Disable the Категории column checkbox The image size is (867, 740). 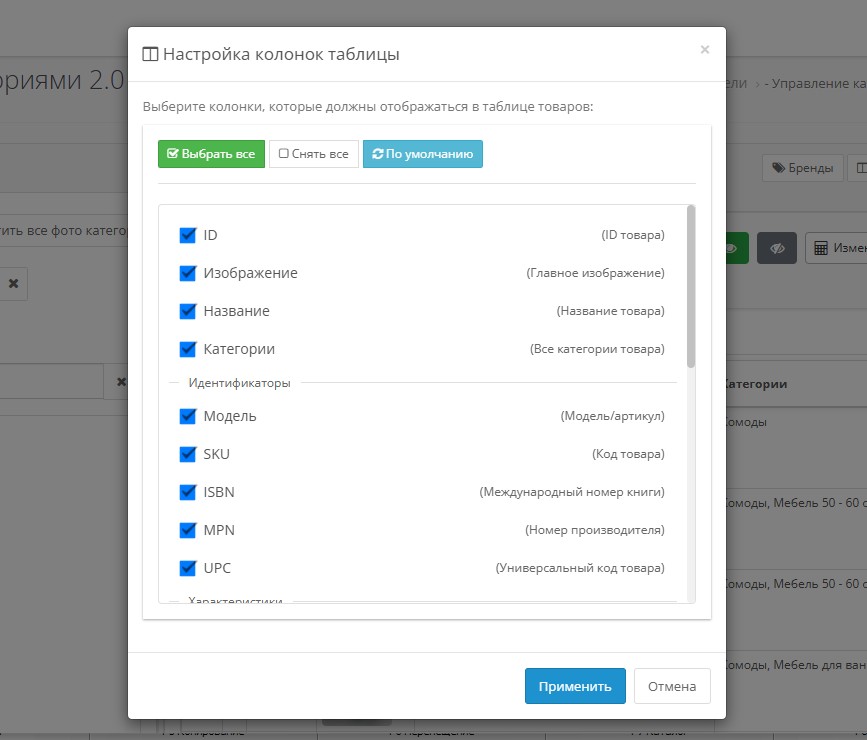(187, 349)
